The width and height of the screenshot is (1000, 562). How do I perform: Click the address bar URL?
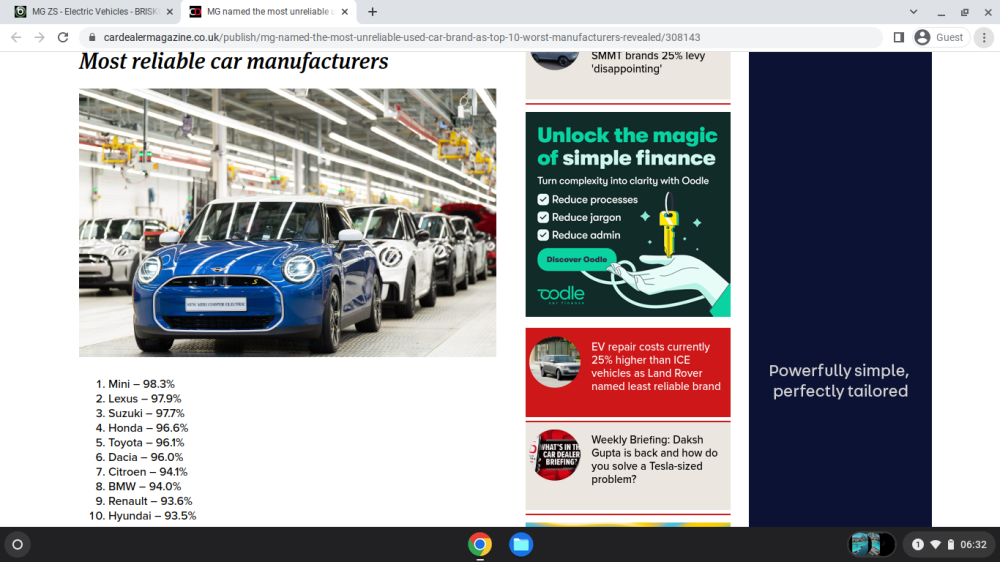[x=402, y=38]
